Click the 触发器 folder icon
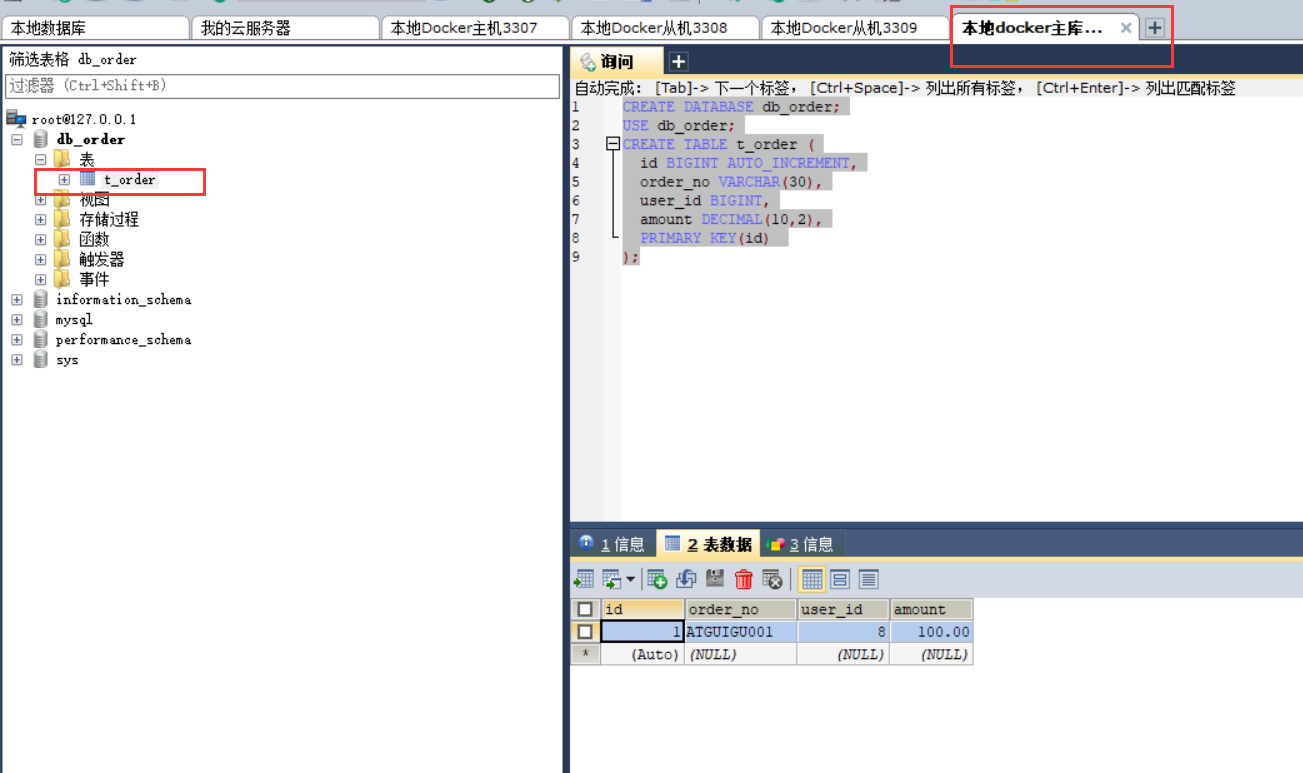The height and width of the screenshot is (773, 1303). [x=63, y=259]
